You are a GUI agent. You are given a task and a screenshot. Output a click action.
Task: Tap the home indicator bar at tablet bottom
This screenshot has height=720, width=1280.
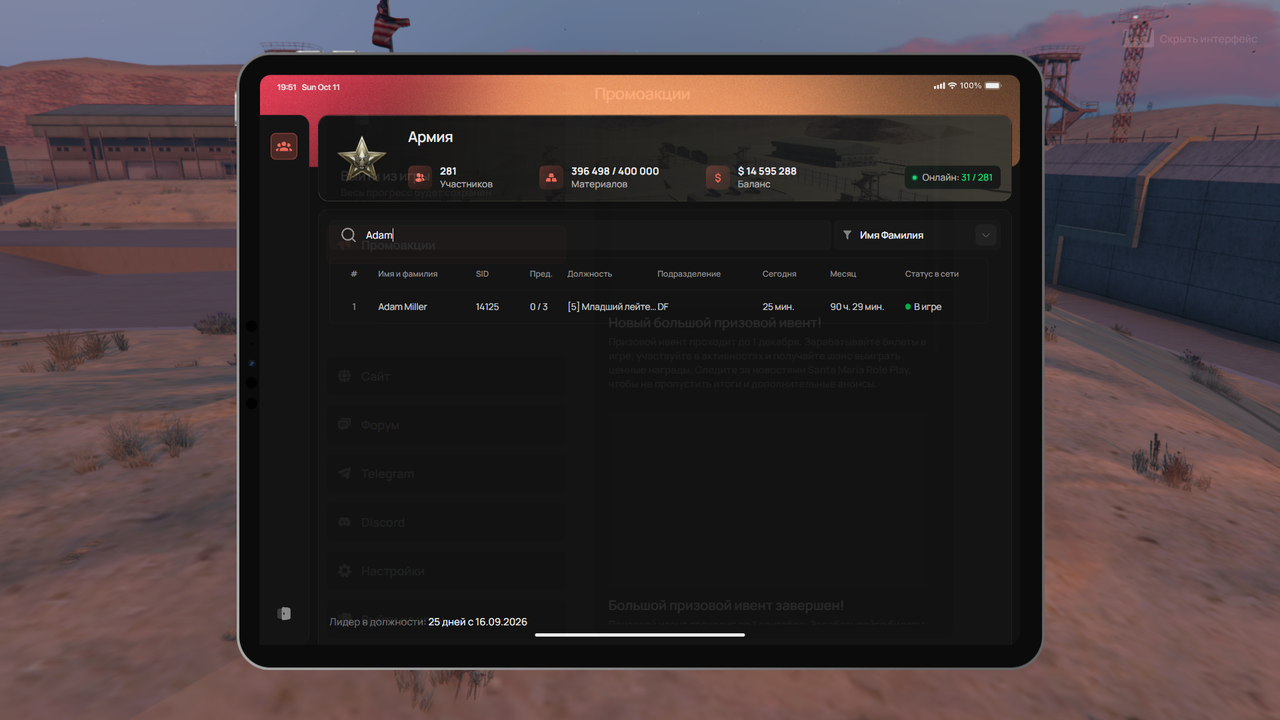coord(640,634)
